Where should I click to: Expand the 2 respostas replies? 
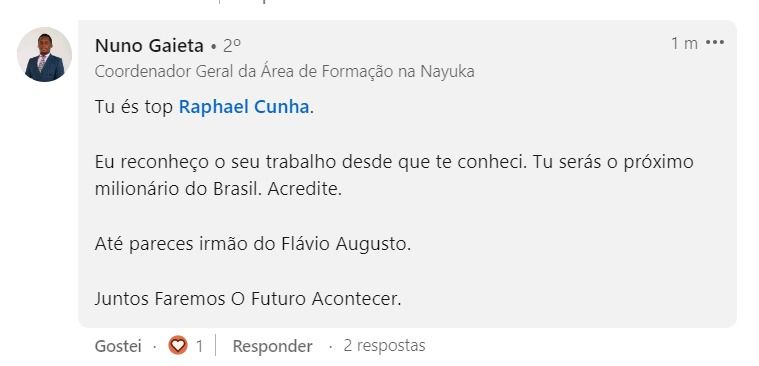[384, 346]
